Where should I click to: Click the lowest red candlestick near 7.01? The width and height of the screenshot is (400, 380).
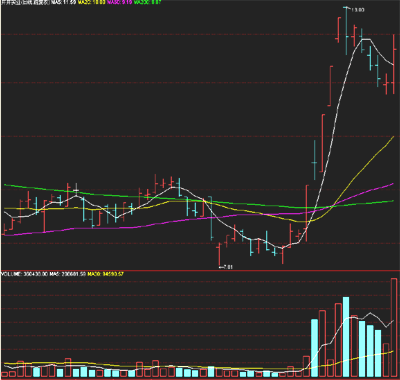pos(219,255)
